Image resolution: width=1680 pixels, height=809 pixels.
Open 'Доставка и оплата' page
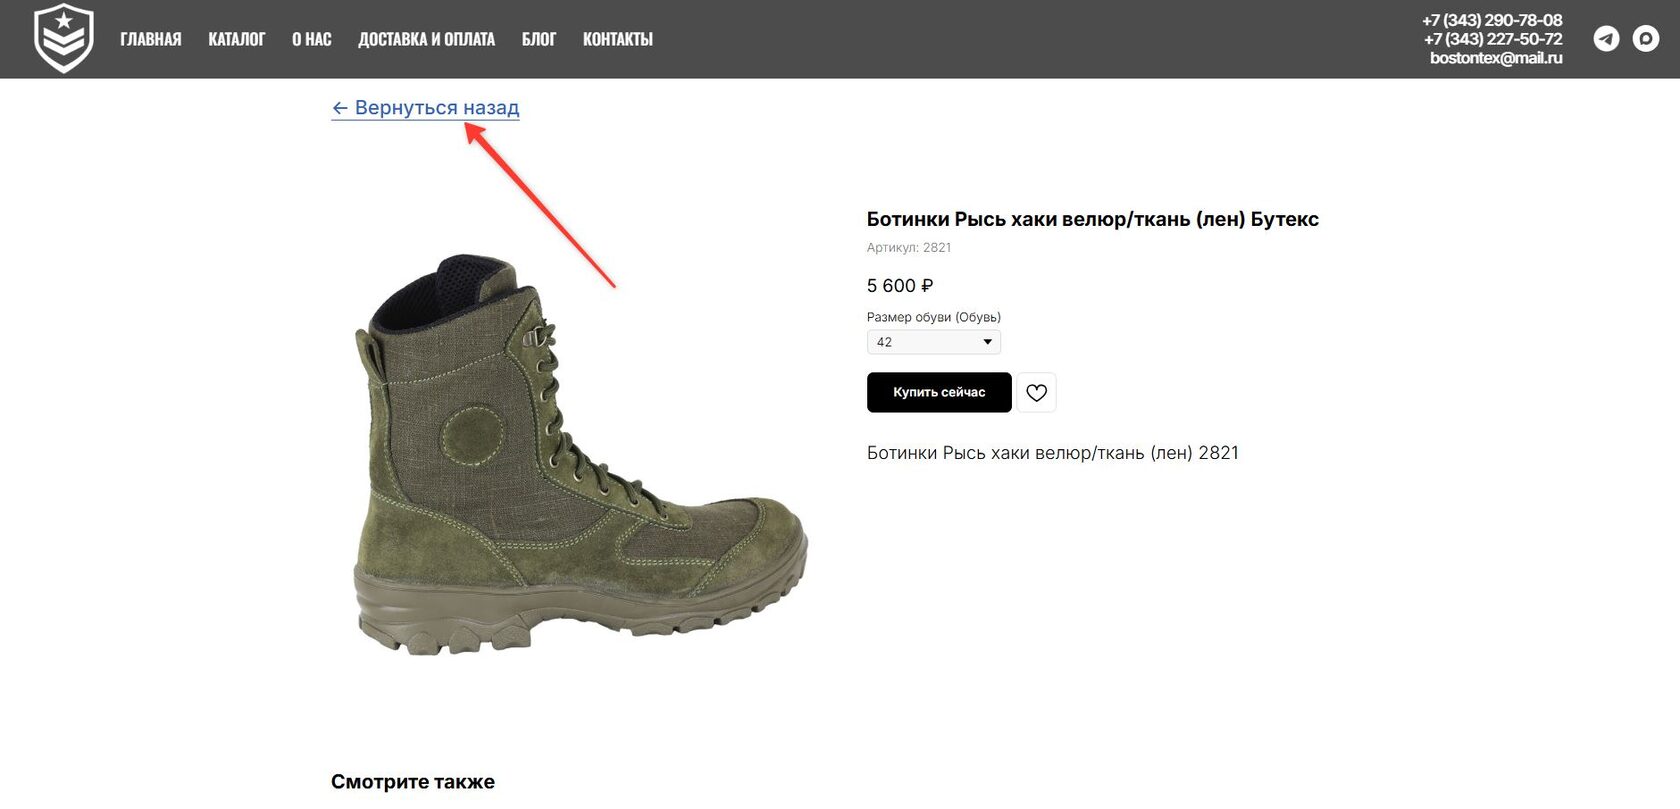coord(426,39)
